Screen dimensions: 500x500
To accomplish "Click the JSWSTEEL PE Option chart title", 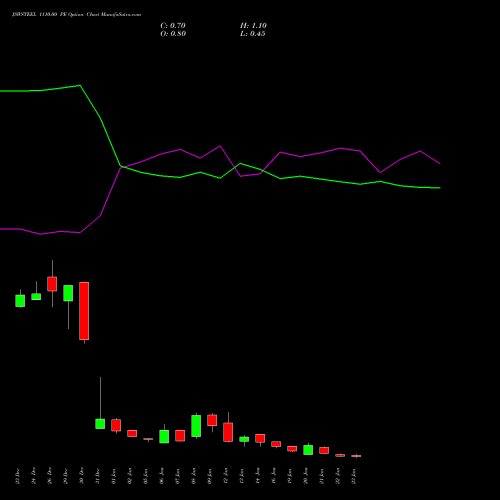I will click(x=76, y=15).
